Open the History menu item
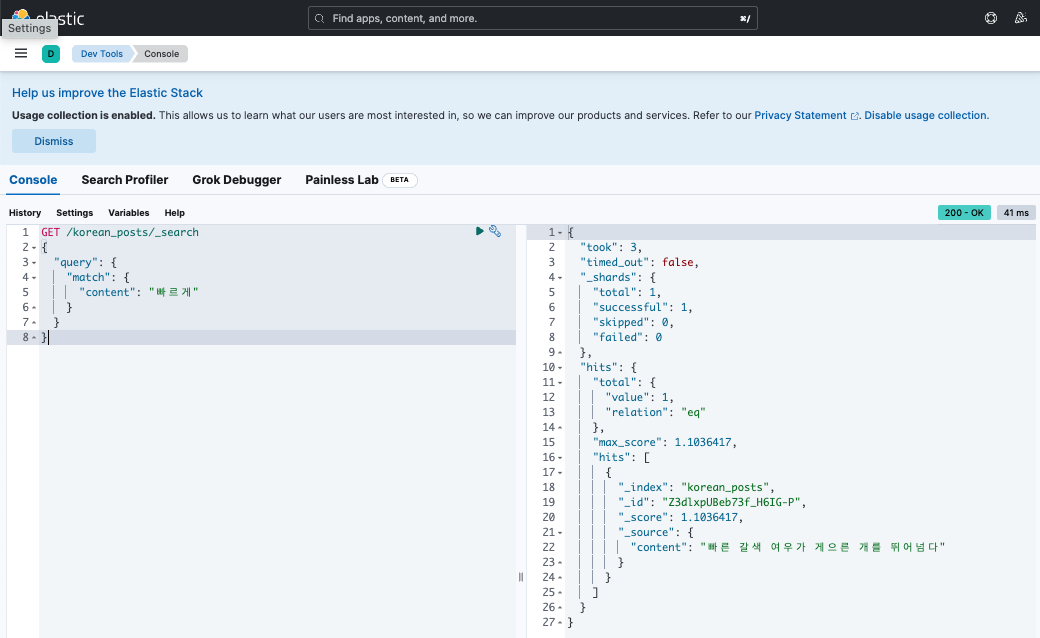 (25, 213)
